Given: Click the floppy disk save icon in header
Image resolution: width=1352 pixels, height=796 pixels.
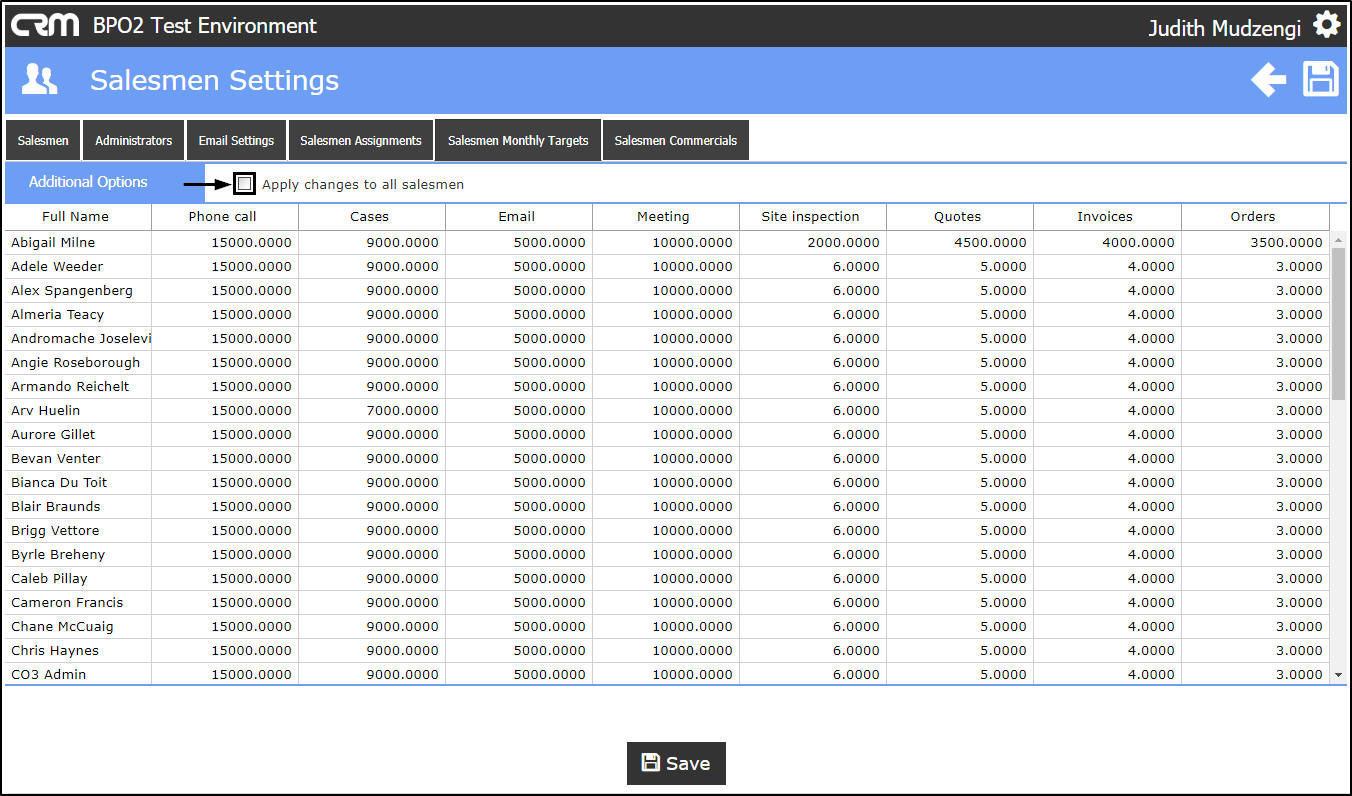Looking at the screenshot, I should (x=1320, y=80).
